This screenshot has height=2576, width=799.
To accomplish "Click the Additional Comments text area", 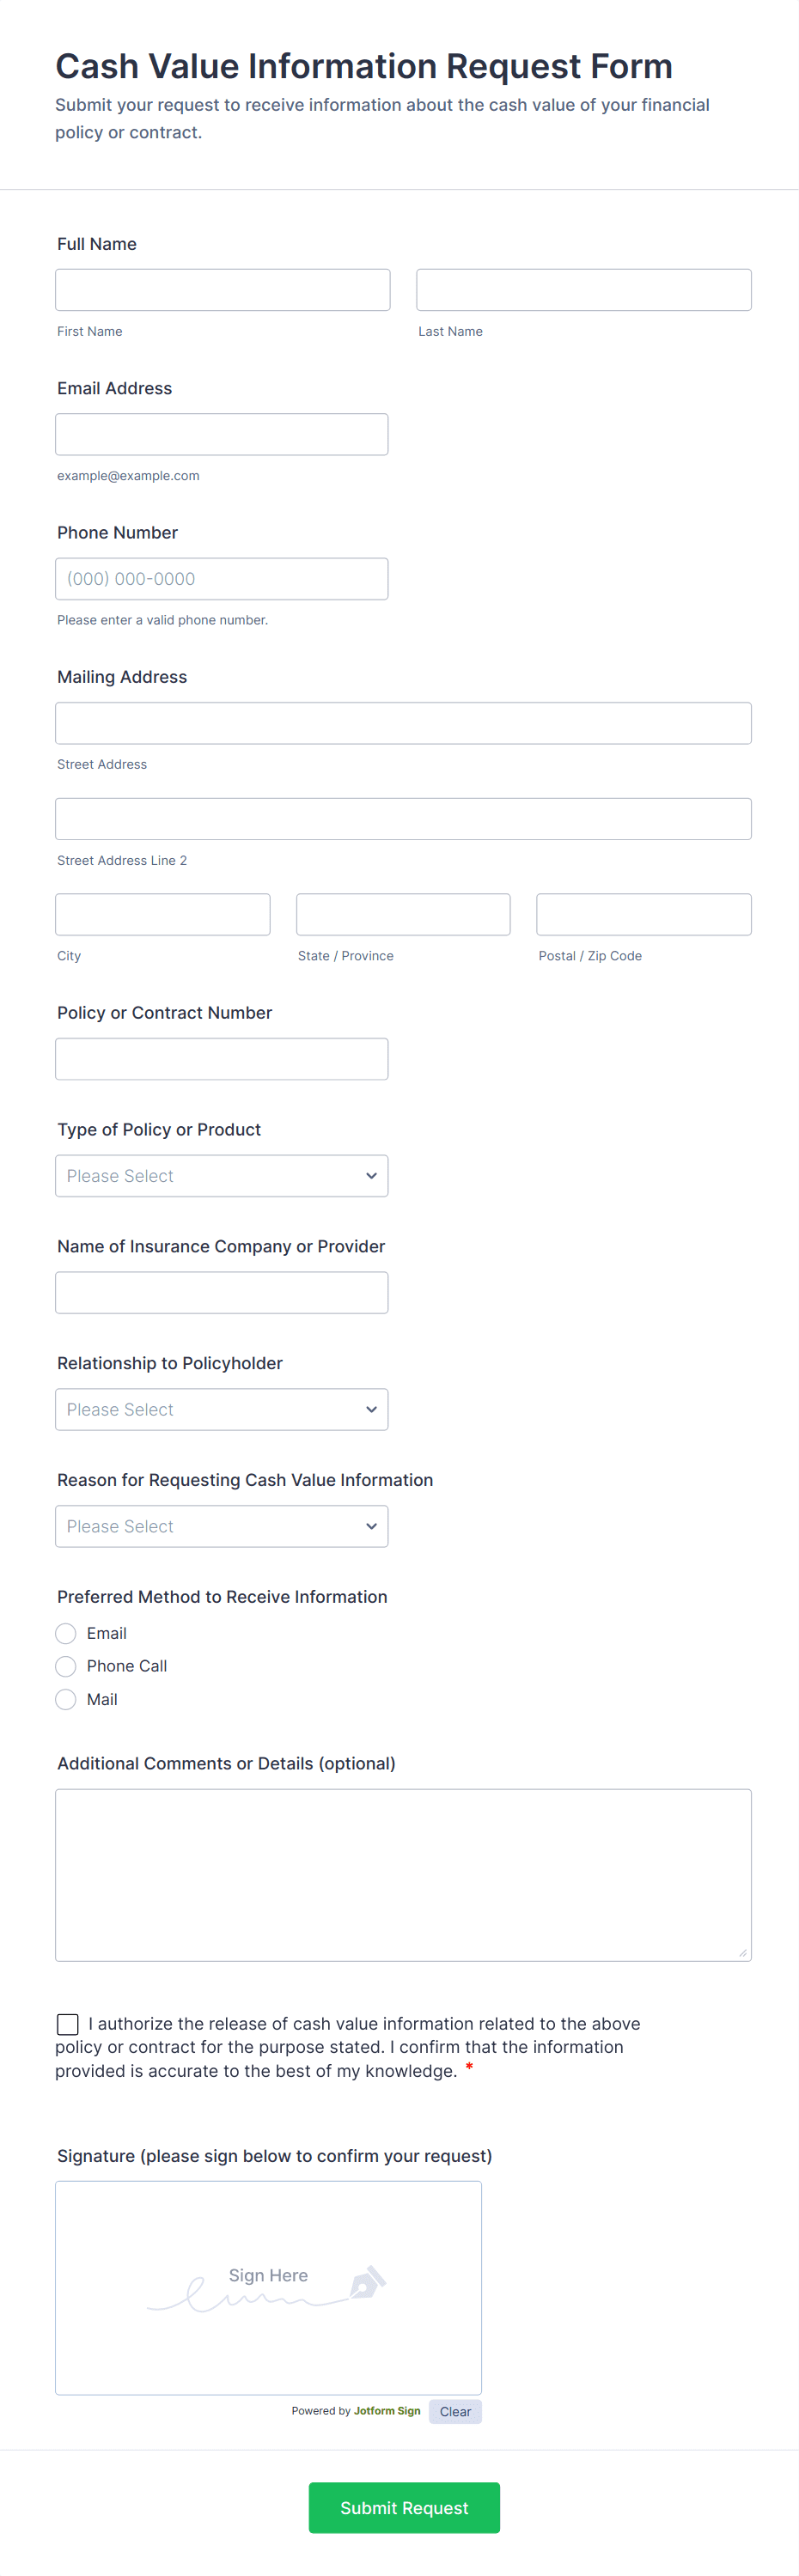I will pyautogui.click(x=403, y=1874).
